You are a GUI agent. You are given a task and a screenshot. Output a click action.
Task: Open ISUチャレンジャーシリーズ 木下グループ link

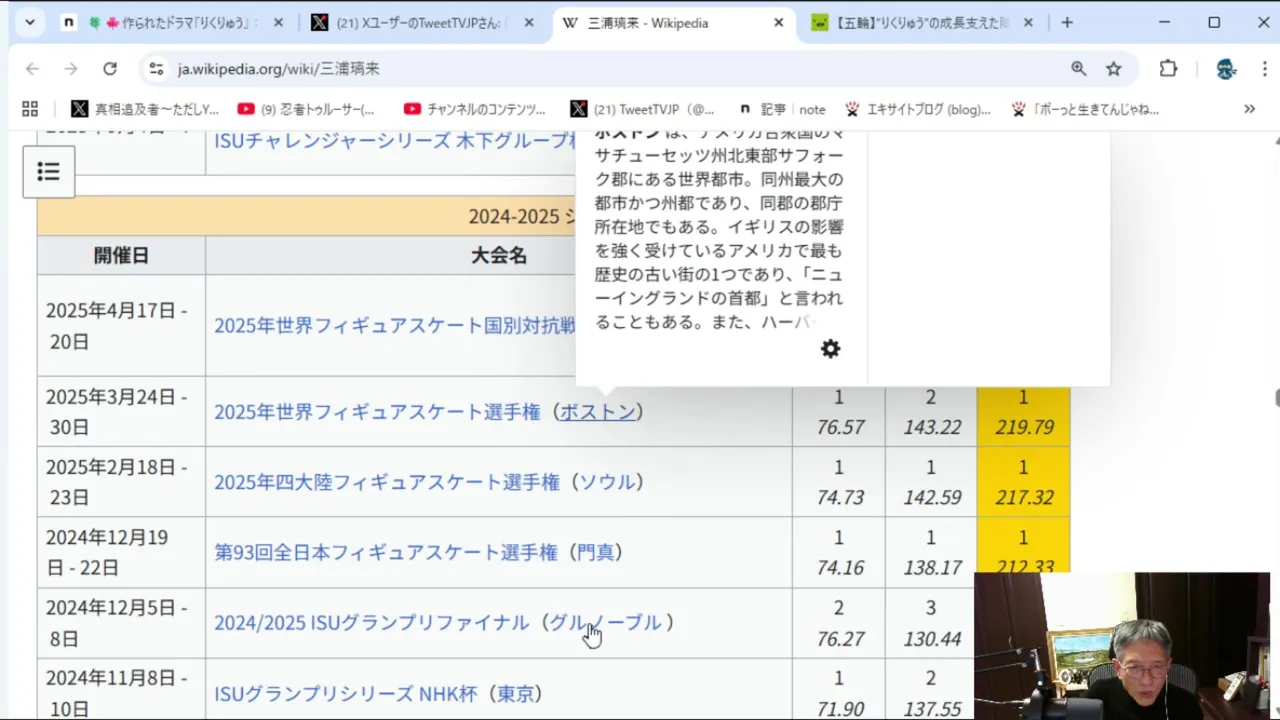pyautogui.click(x=395, y=141)
